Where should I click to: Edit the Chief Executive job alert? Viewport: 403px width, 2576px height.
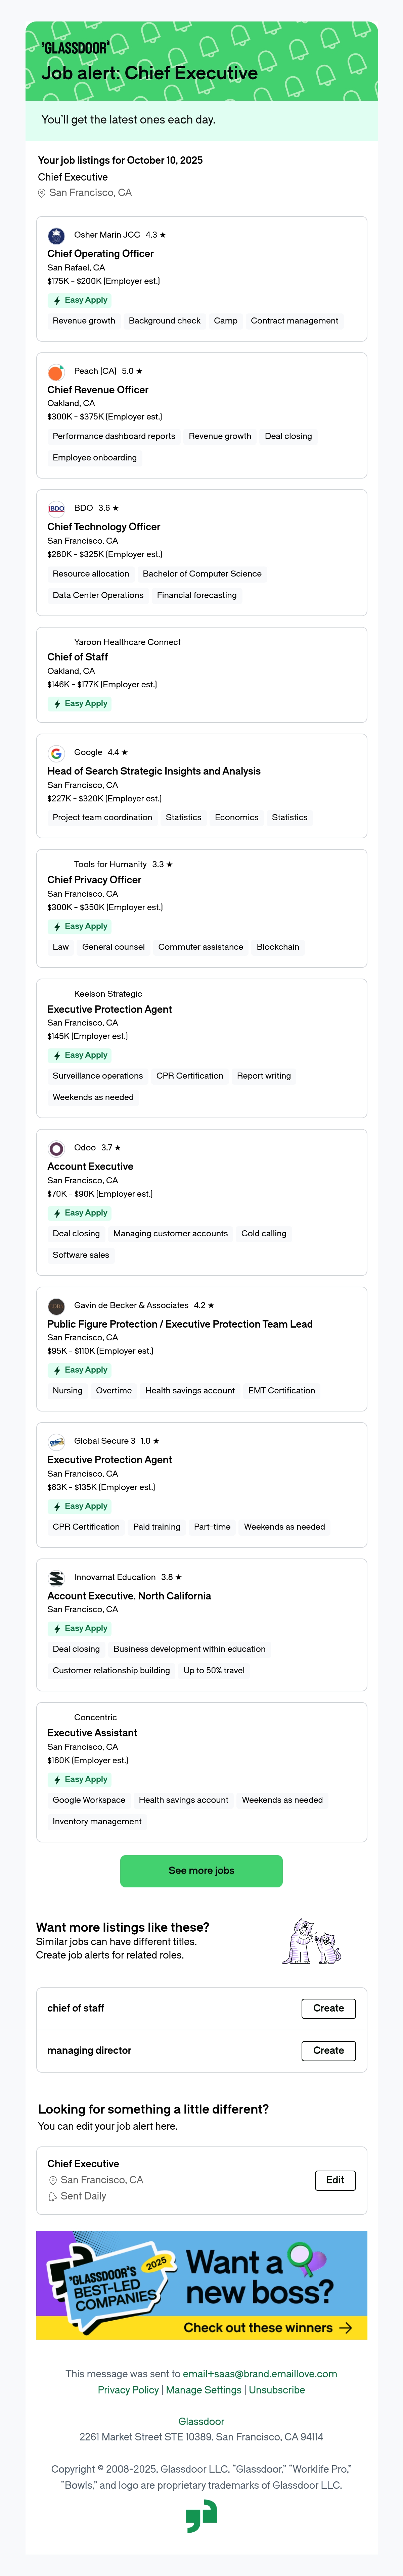[335, 2180]
